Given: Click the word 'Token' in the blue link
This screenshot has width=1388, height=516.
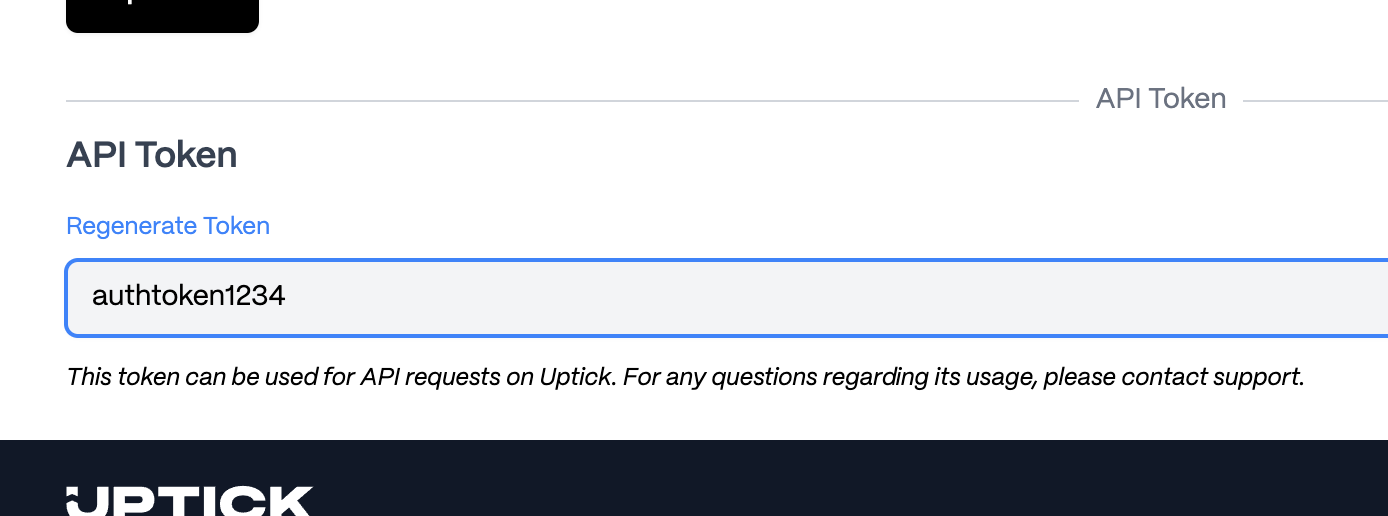Looking at the screenshot, I should [x=237, y=226].
